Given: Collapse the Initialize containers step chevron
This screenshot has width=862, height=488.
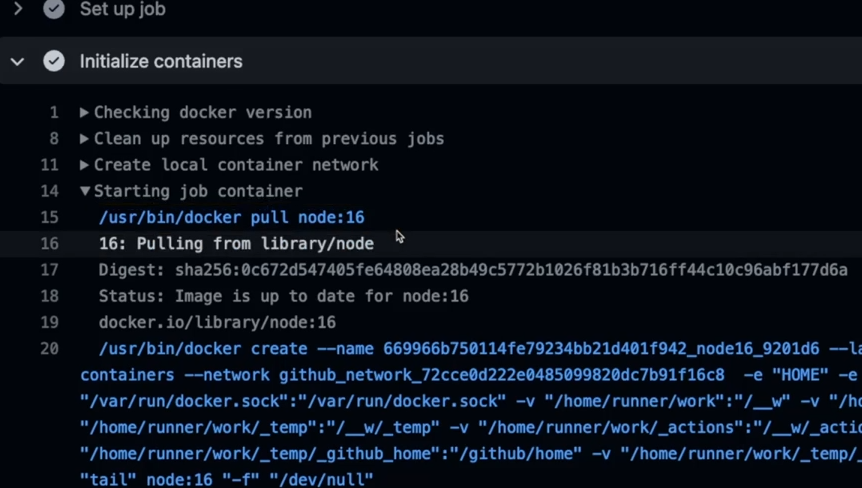Looking at the screenshot, I should [x=18, y=62].
